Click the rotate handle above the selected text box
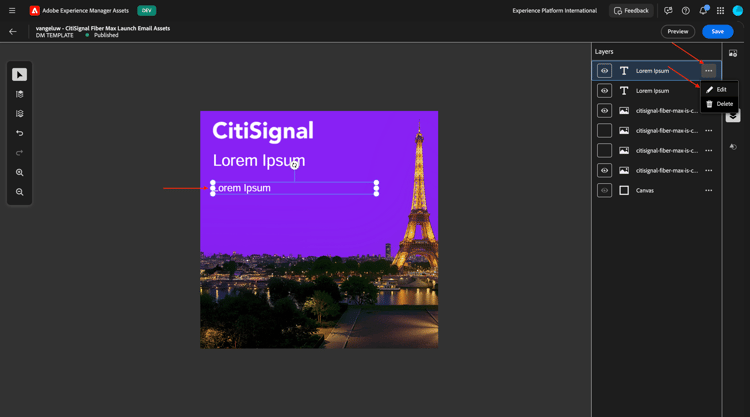Viewport: 750px width, 417px height. pos(294,165)
